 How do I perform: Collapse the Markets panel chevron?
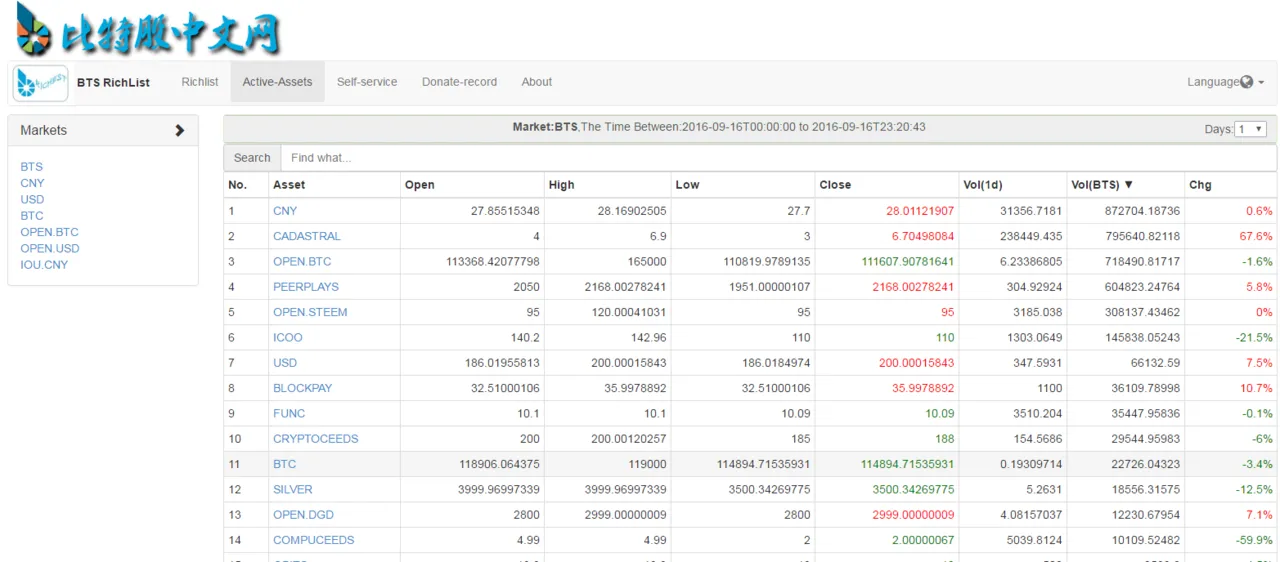[180, 130]
